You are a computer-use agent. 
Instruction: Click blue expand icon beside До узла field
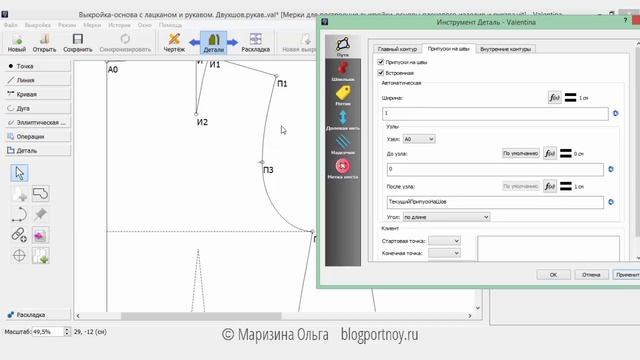(611, 169)
